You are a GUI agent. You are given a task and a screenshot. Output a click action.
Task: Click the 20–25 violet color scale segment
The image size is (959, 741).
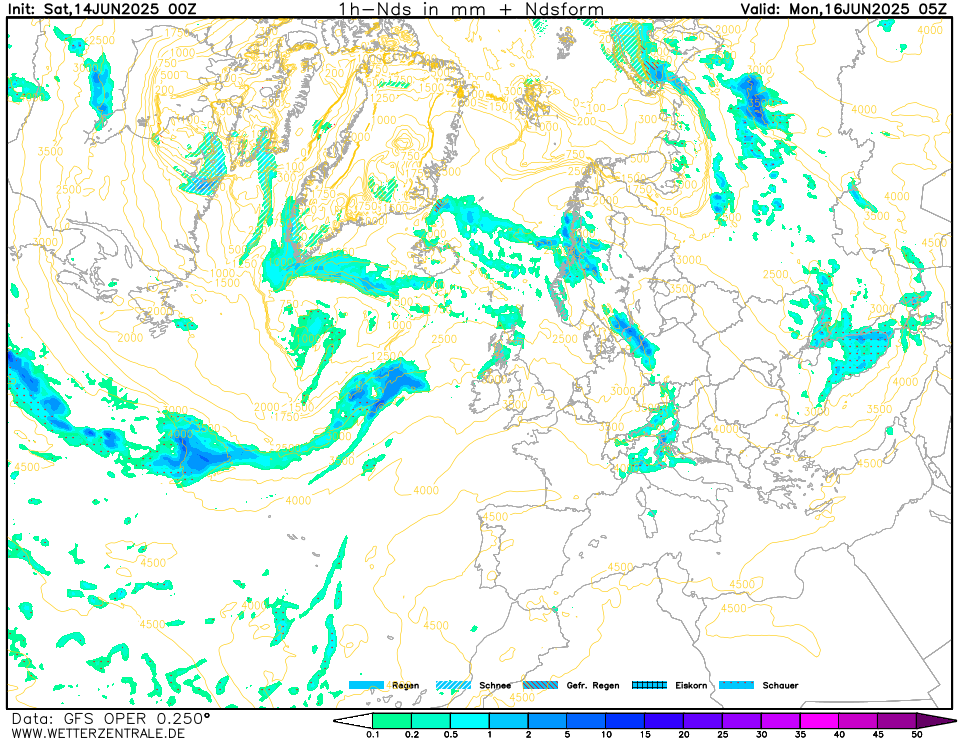click(703, 721)
